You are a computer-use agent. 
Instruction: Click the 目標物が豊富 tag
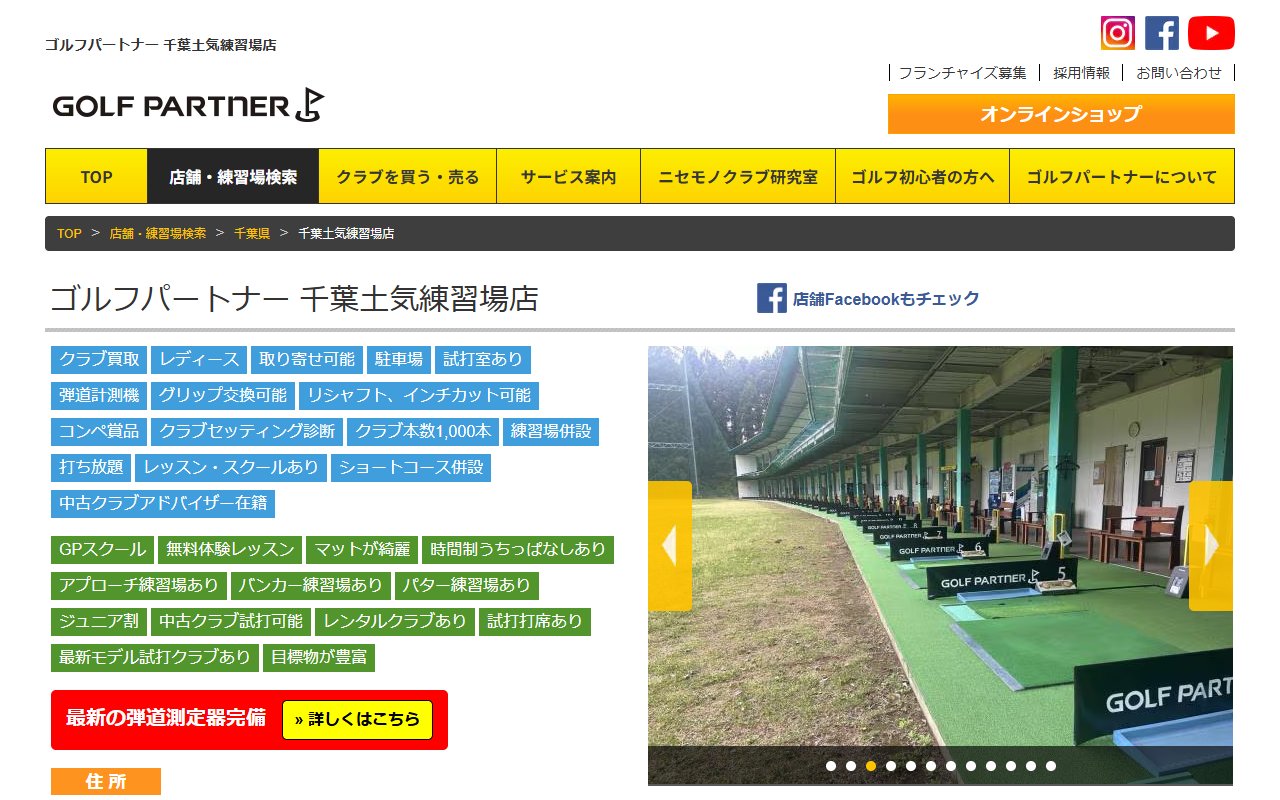[x=319, y=658]
